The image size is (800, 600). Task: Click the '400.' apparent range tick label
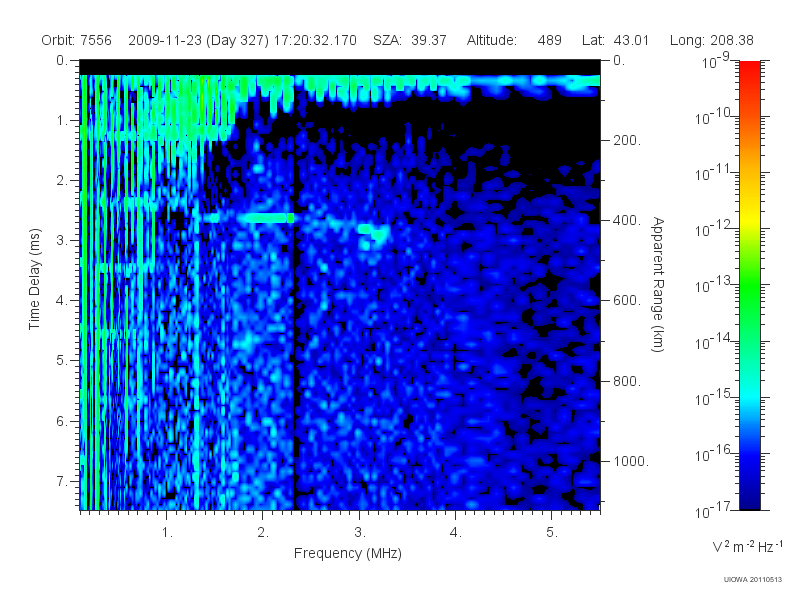(627, 220)
